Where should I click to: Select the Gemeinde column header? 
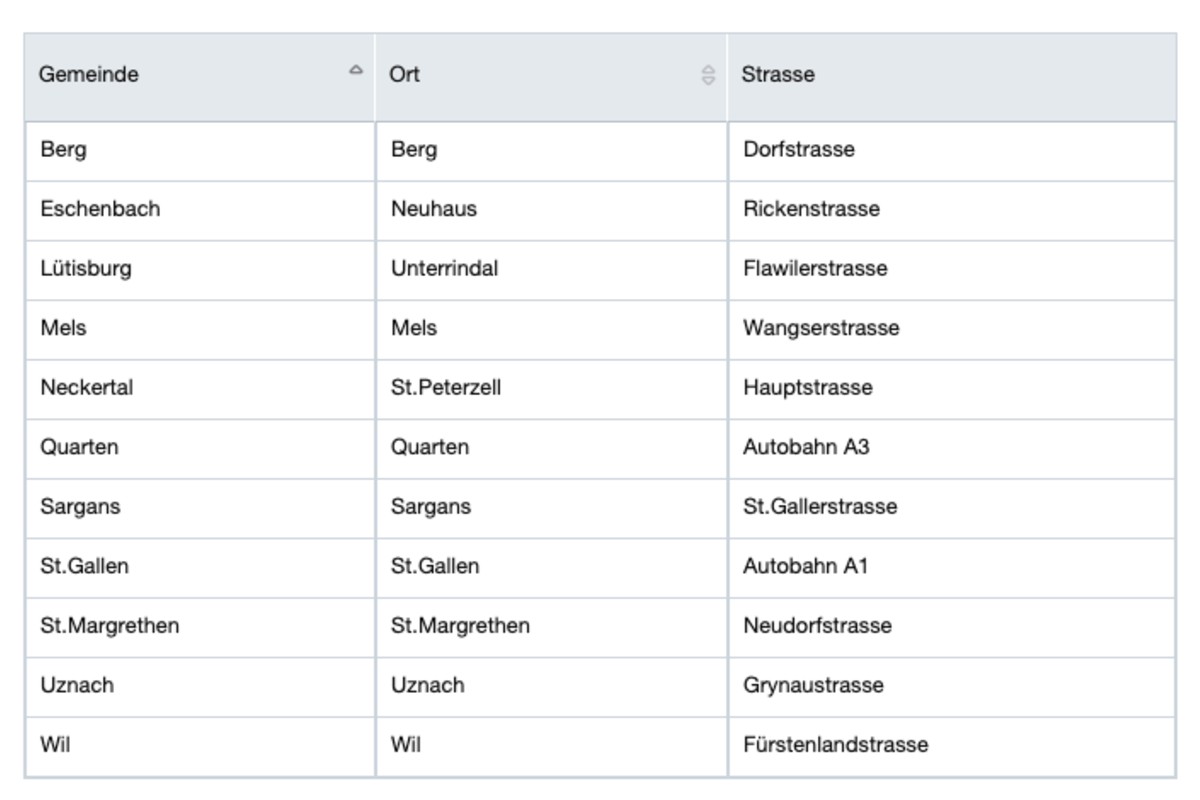tap(89, 75)
